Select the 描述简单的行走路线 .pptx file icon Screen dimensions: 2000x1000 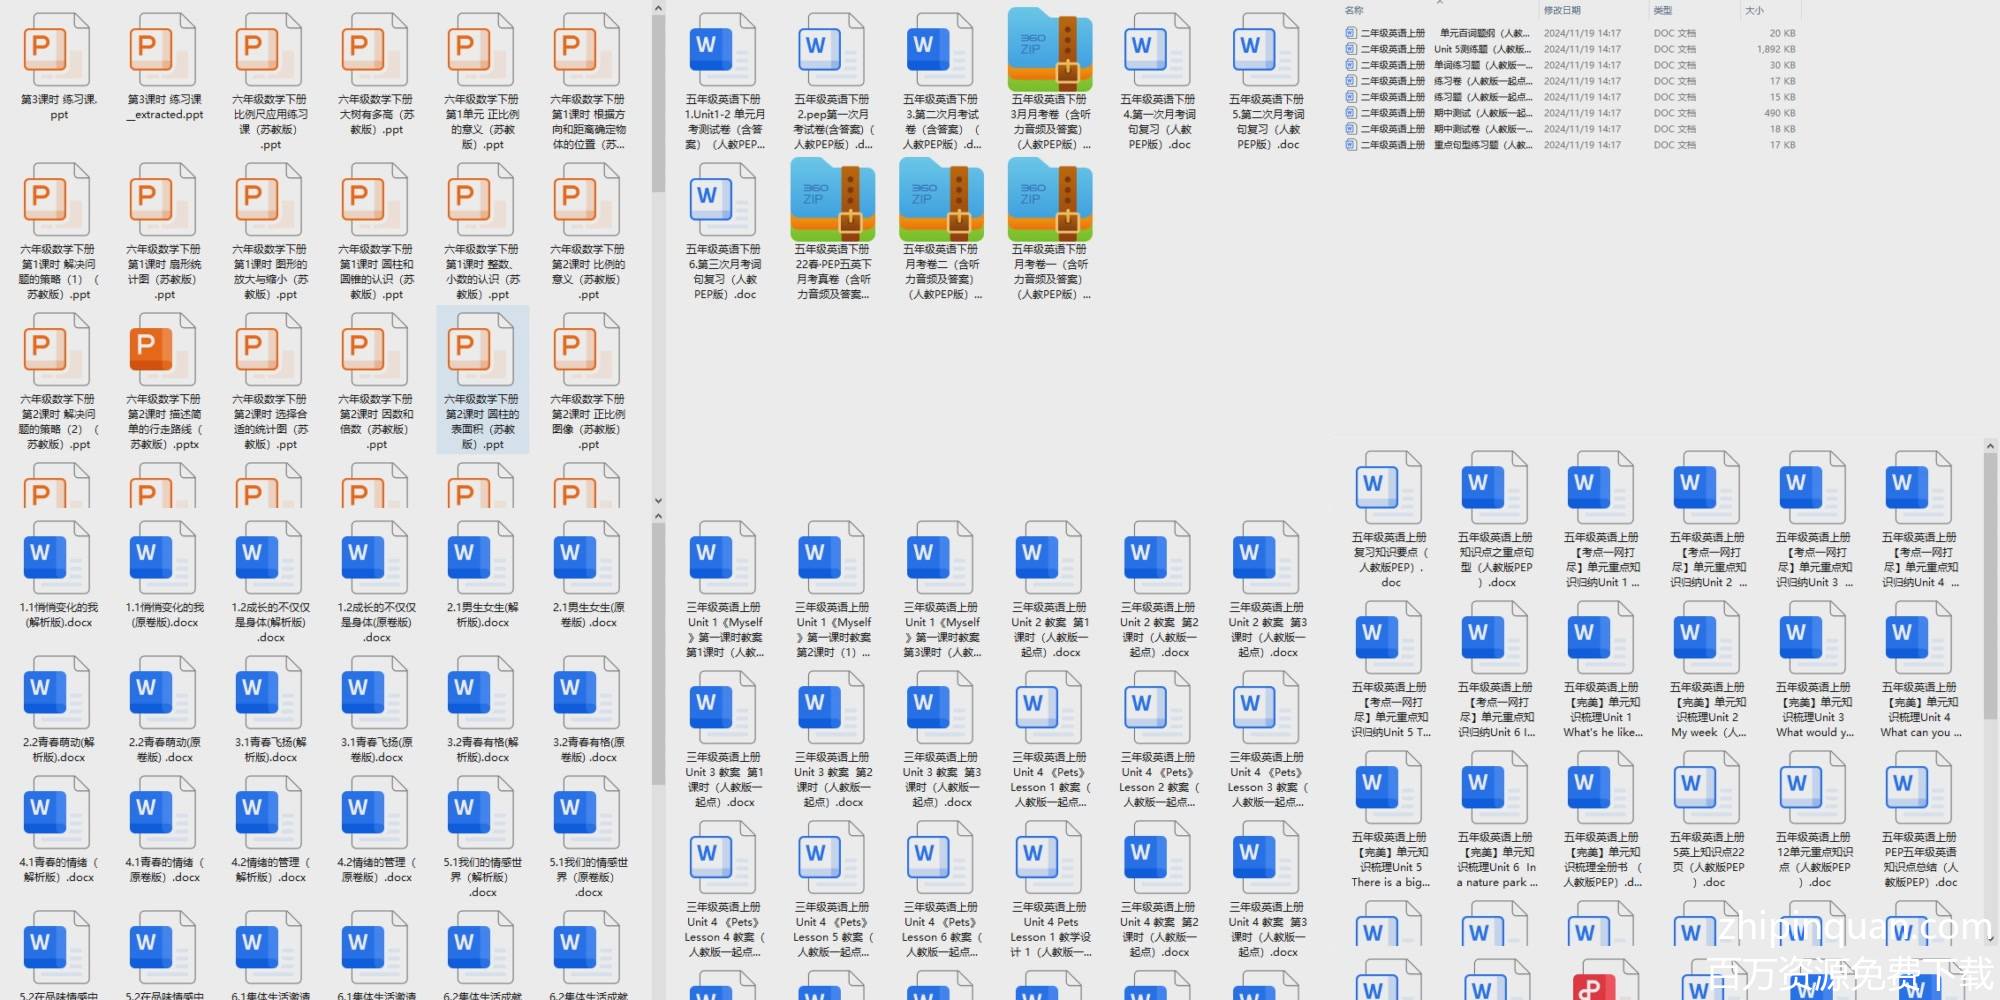164,349
